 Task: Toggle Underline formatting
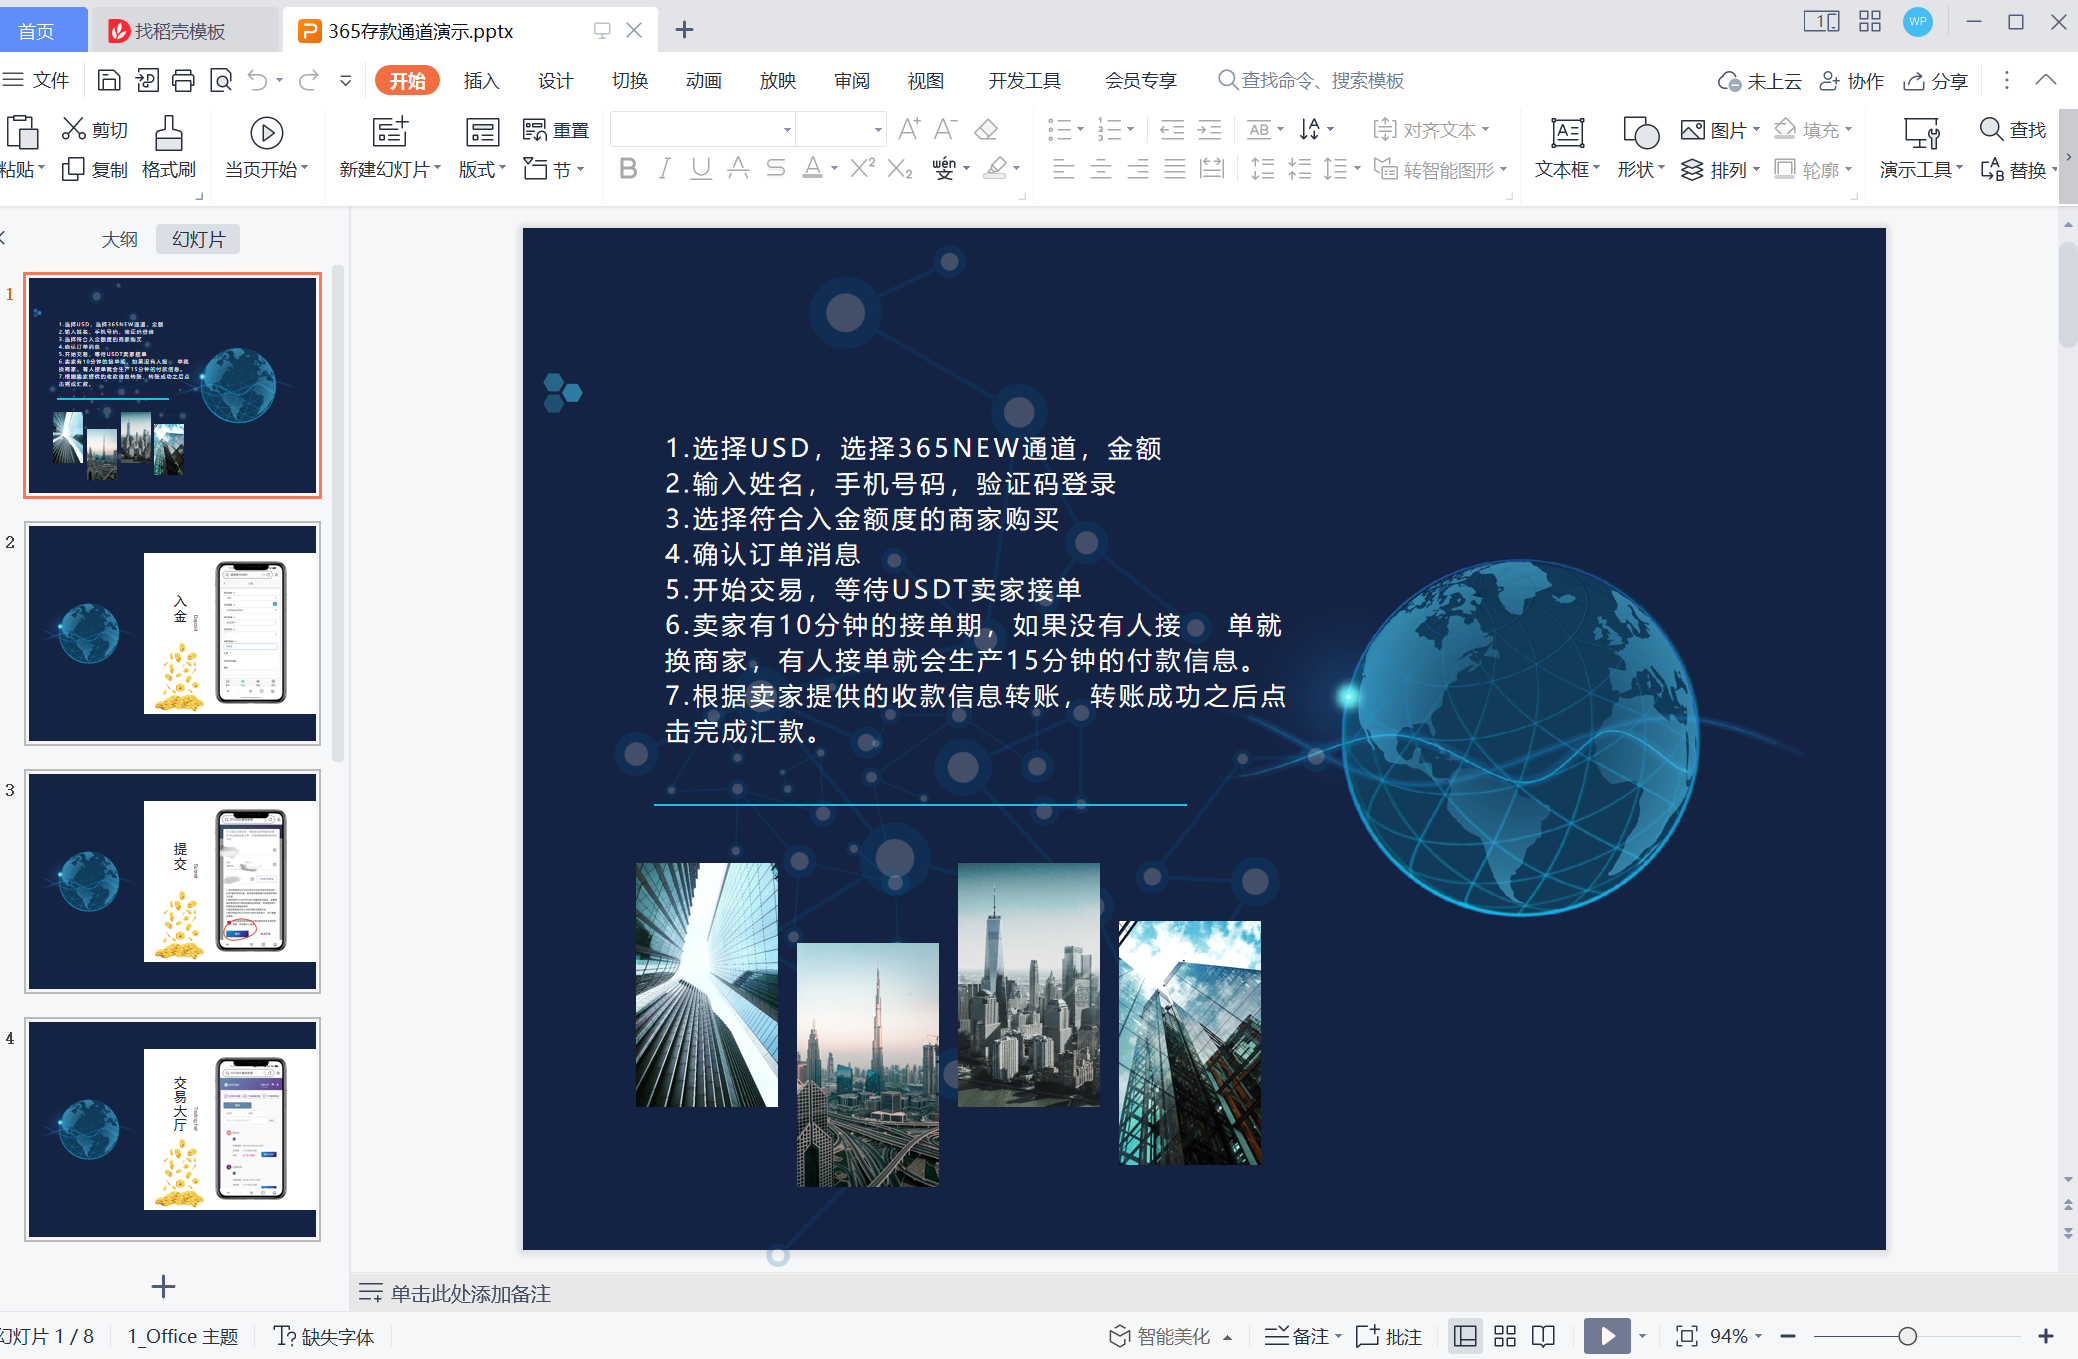tap(701, 168)
